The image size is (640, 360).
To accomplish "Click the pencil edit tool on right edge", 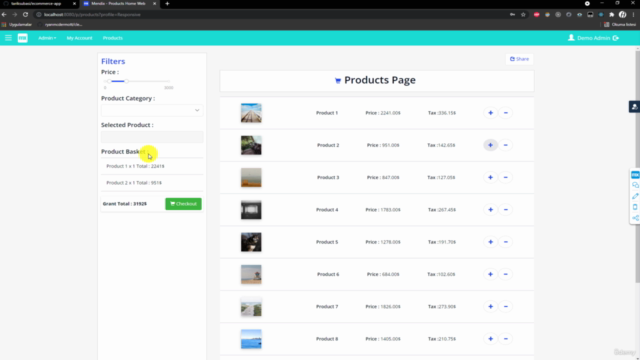I will (635, 196).
